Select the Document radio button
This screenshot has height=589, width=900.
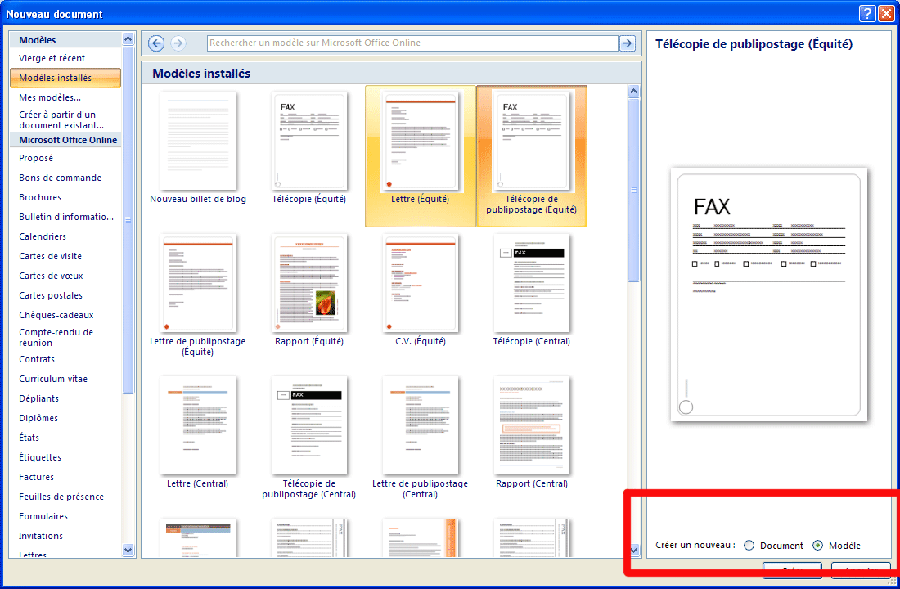[x=750, y=545]
